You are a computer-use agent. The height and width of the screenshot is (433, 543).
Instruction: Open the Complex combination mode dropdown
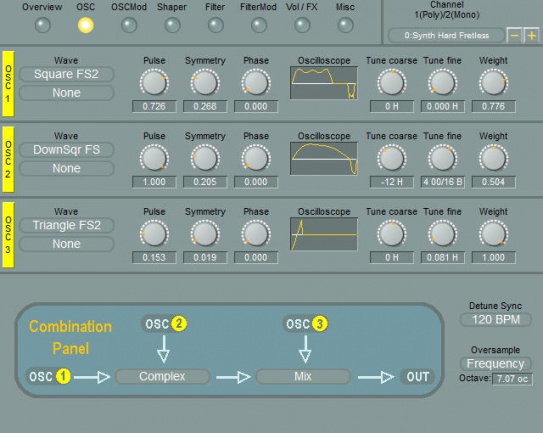click(162, 377)
